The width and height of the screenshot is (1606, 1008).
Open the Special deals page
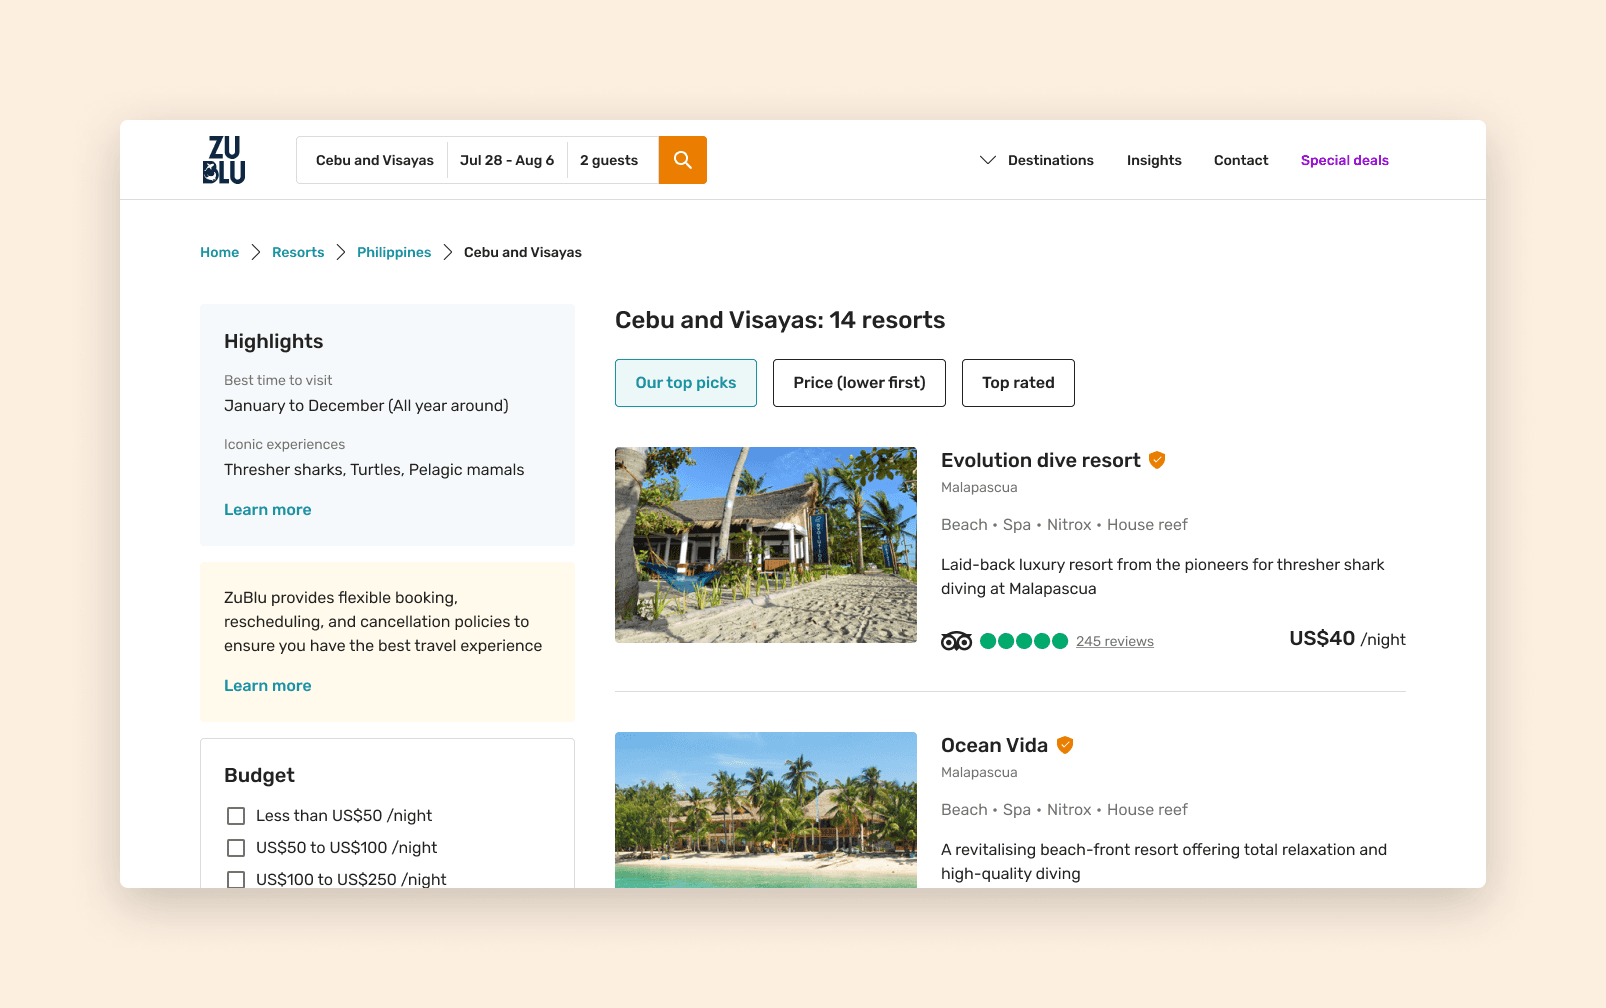click(1344, 160)
